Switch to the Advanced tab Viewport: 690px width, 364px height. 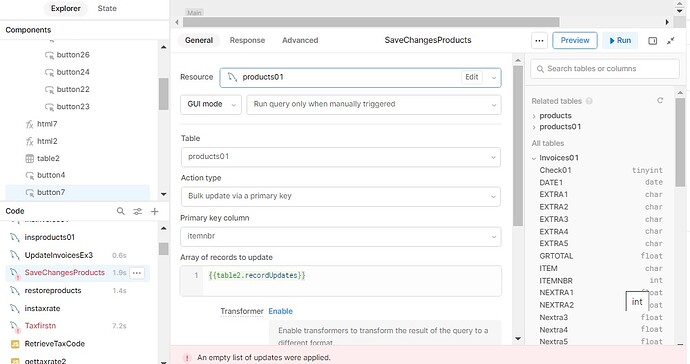coord(300,40)
